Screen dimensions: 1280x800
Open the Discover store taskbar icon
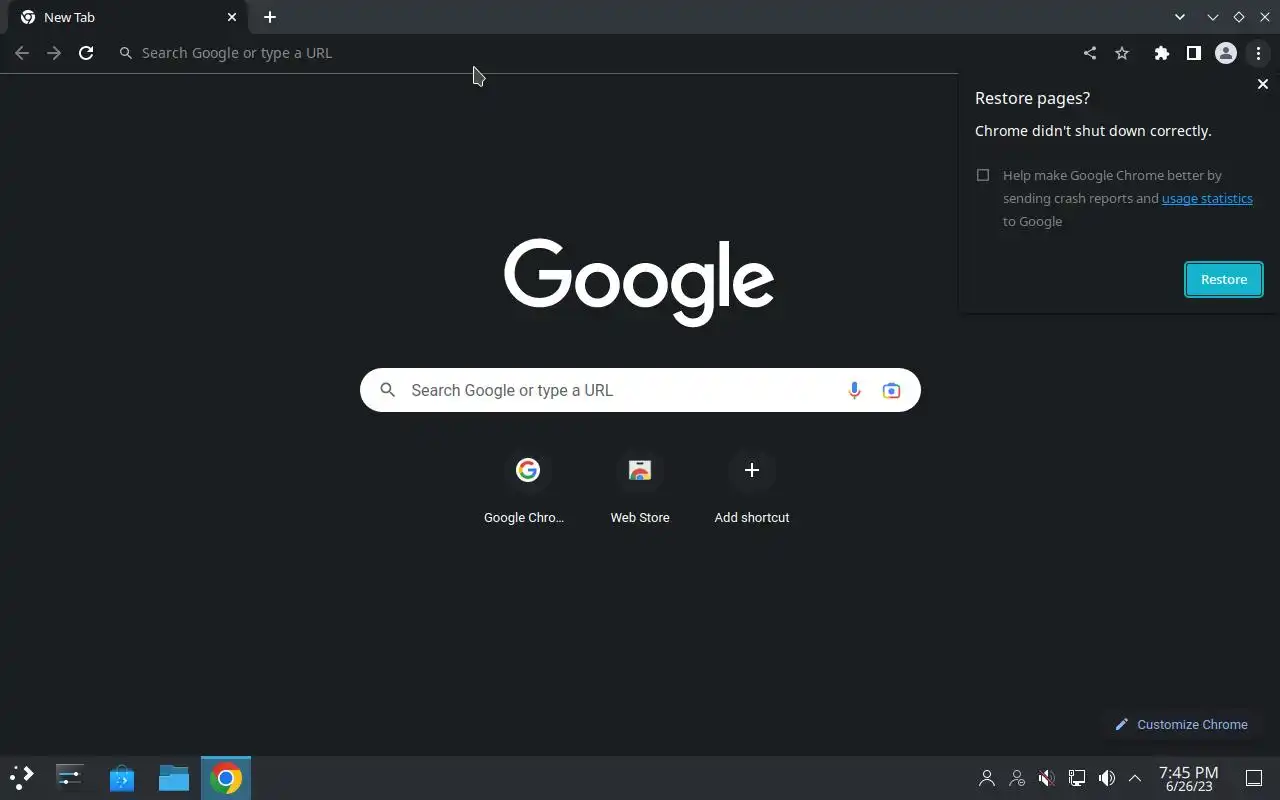coord(122,777)
